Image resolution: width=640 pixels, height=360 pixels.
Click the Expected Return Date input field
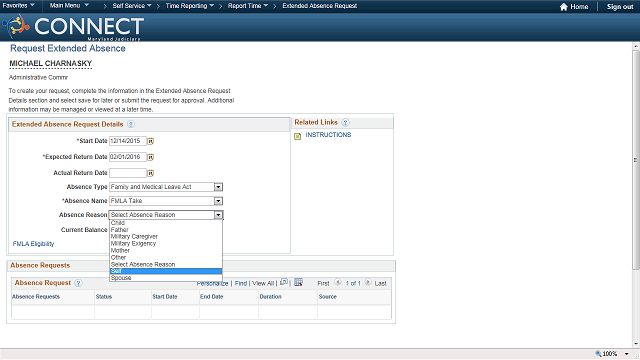(128, 157)
